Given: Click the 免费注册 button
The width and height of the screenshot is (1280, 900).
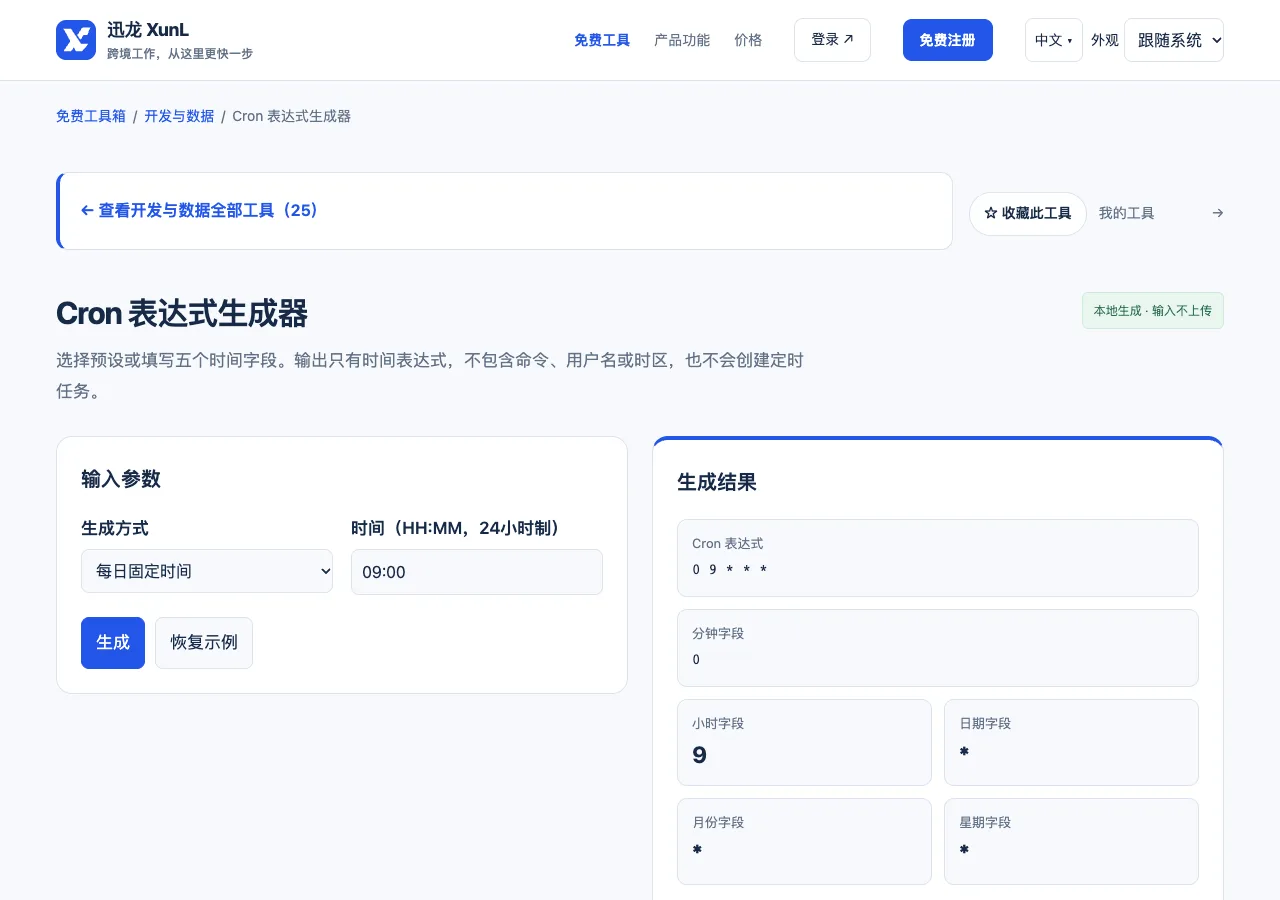Looking at the screenshot, I should tap(948, 40).
